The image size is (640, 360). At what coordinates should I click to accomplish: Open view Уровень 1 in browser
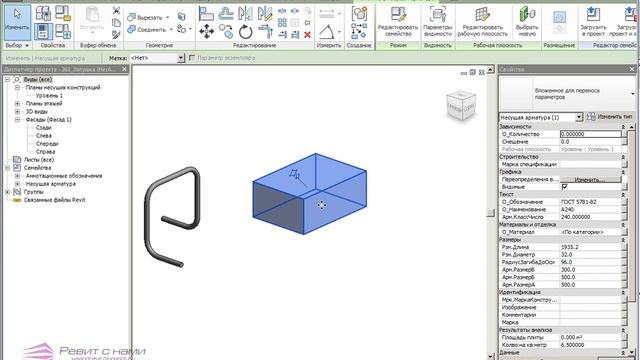tap(49, 96)
